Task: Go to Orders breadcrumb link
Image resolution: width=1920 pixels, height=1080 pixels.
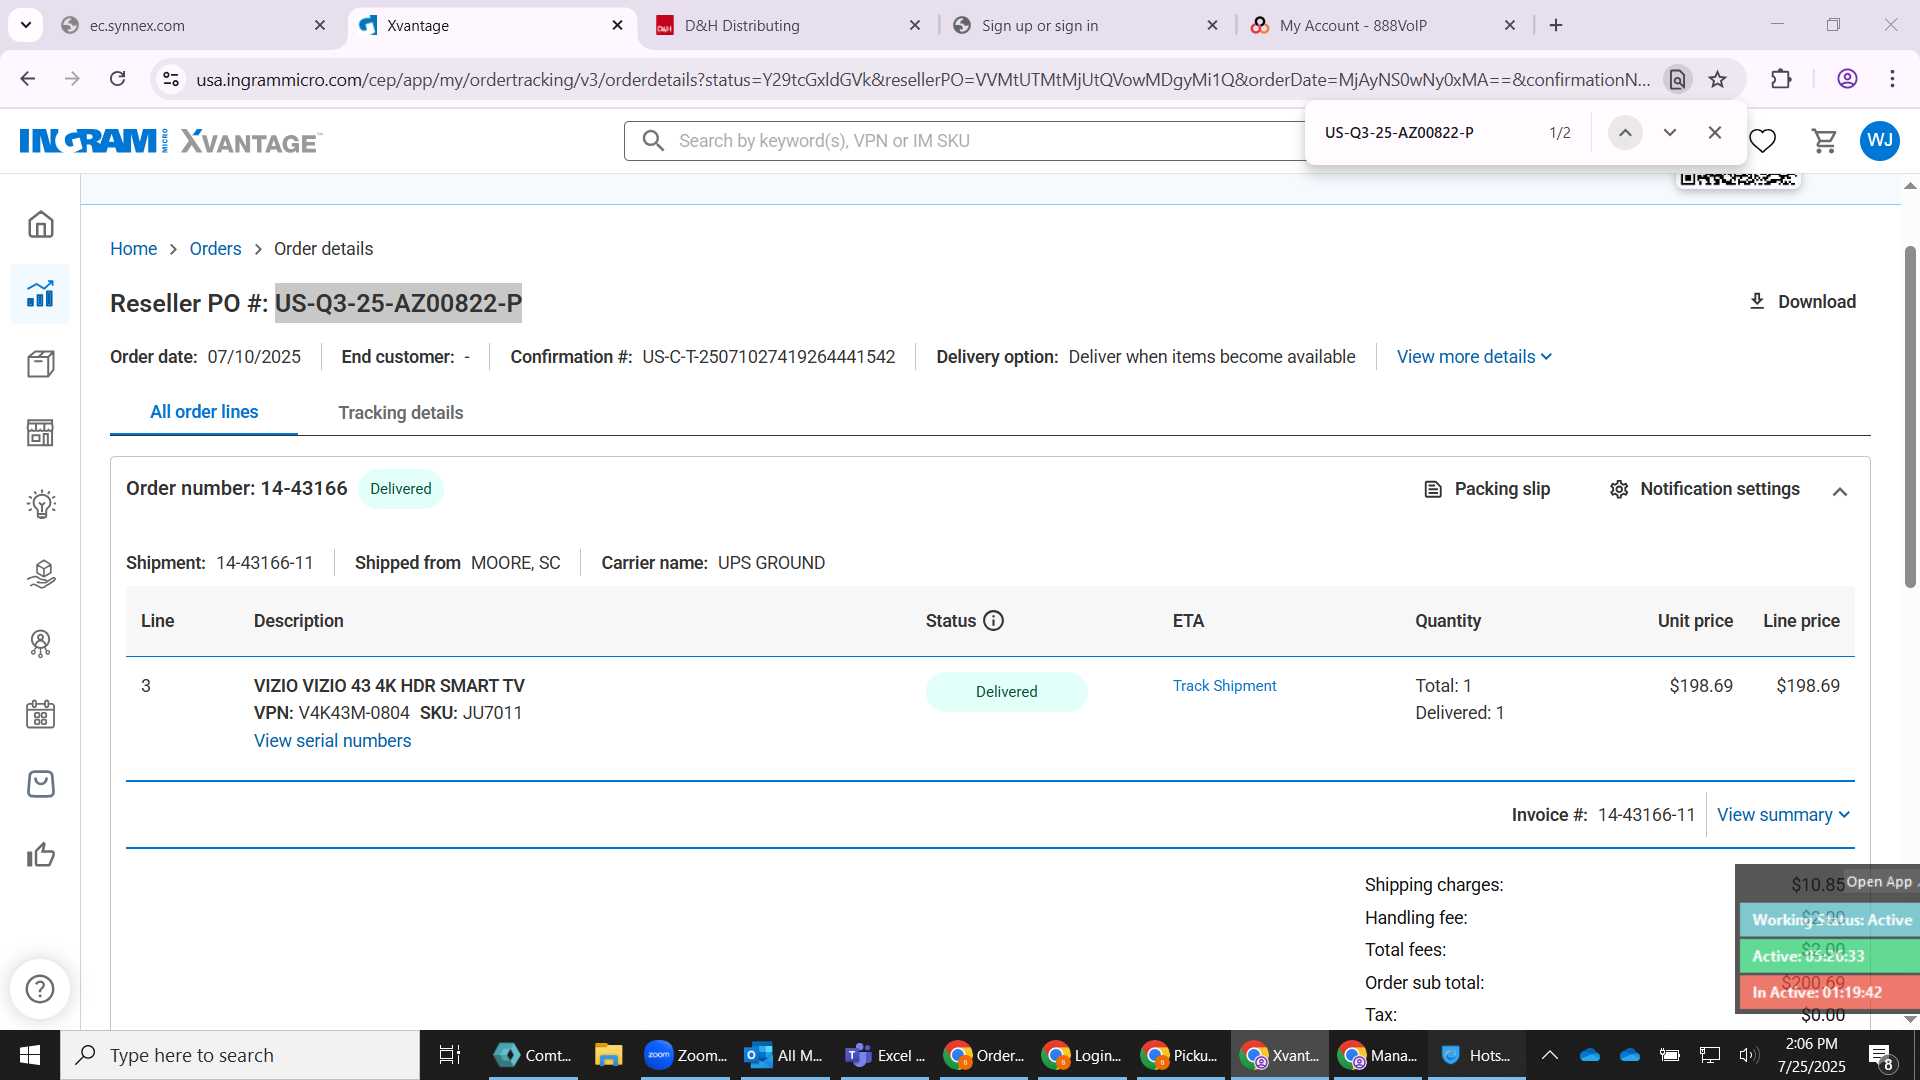Action: coord(215,249)
